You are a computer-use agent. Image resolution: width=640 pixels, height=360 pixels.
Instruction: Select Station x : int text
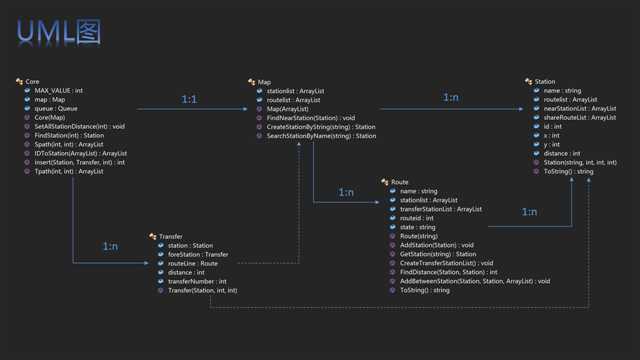[552, 136]
